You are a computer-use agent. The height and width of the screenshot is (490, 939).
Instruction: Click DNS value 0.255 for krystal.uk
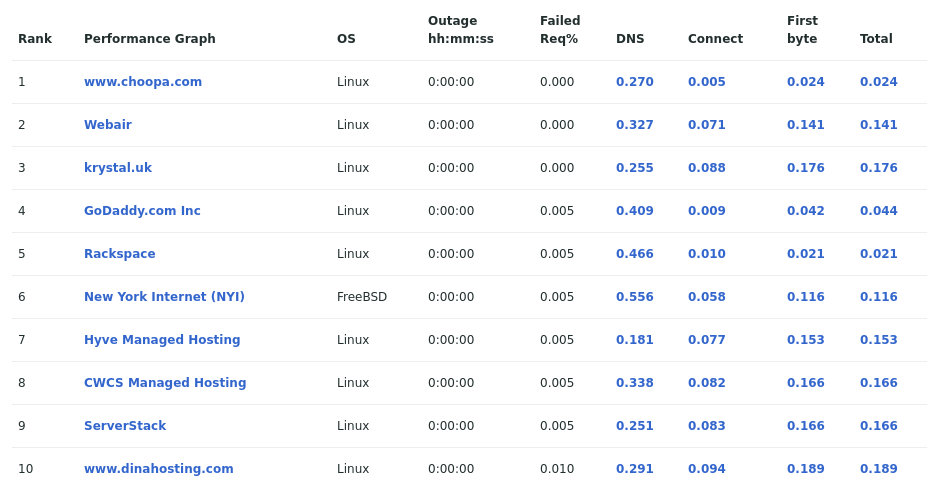coord(635,168)
